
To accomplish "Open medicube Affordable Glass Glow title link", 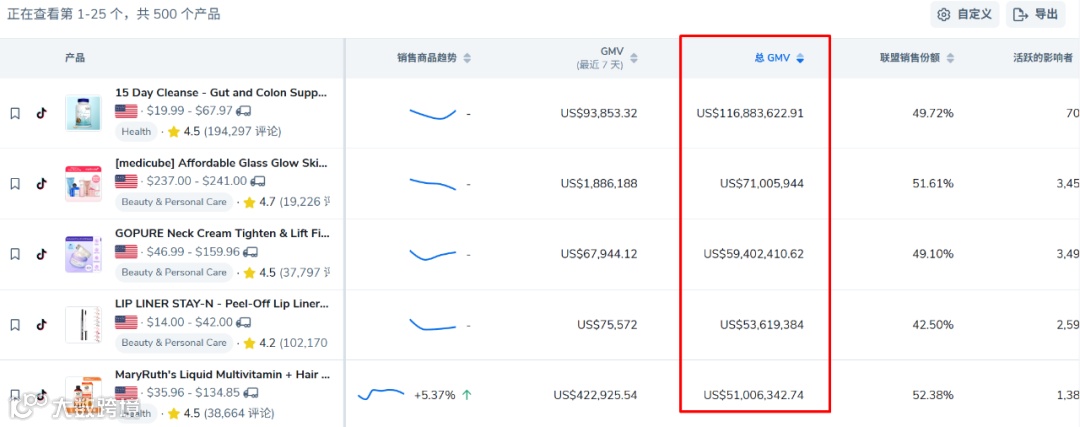I will pos(221,163).
